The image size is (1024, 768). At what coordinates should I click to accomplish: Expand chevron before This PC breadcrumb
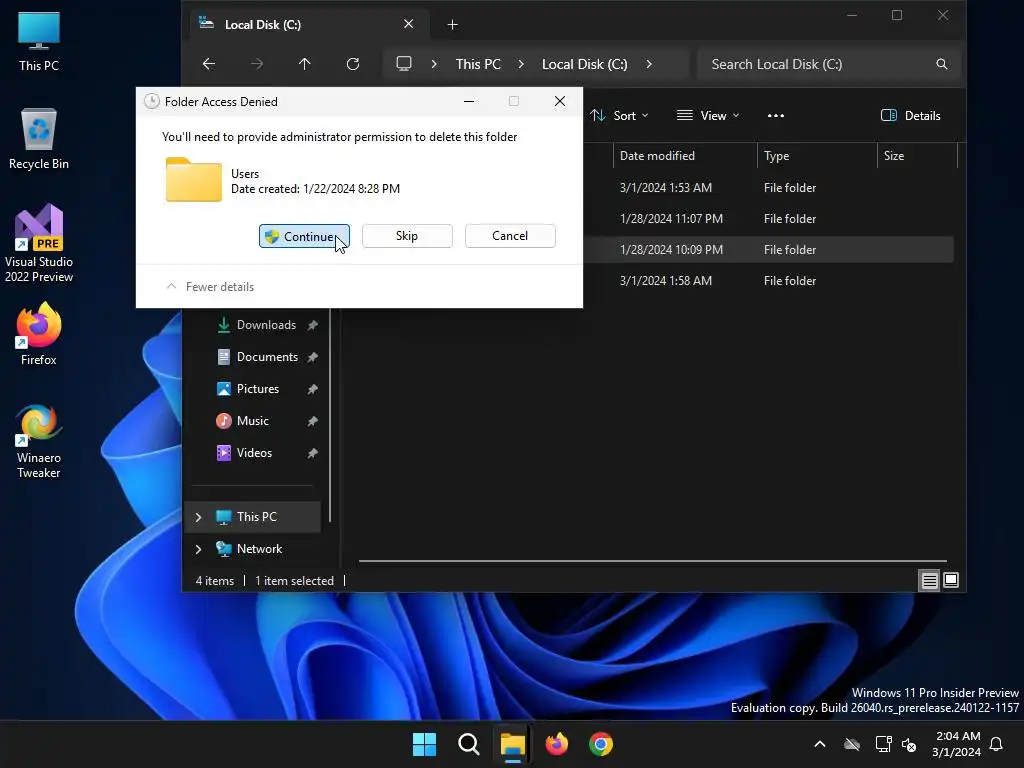point(434,64)
